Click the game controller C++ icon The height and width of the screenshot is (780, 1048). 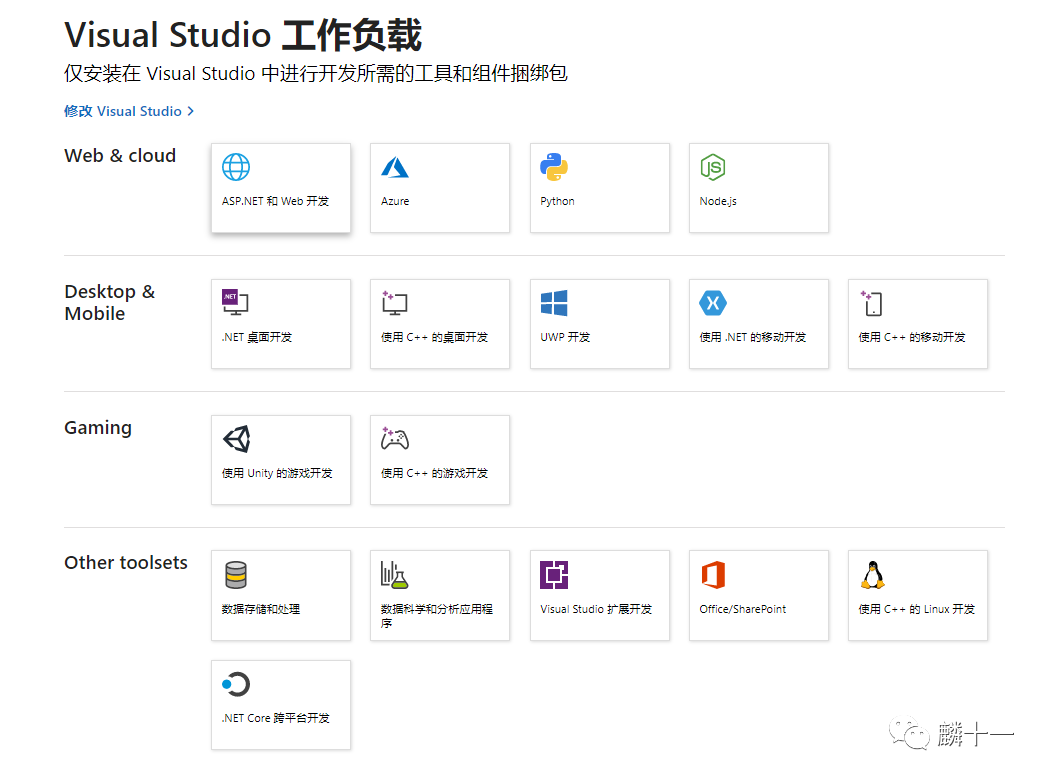(394, 438)
